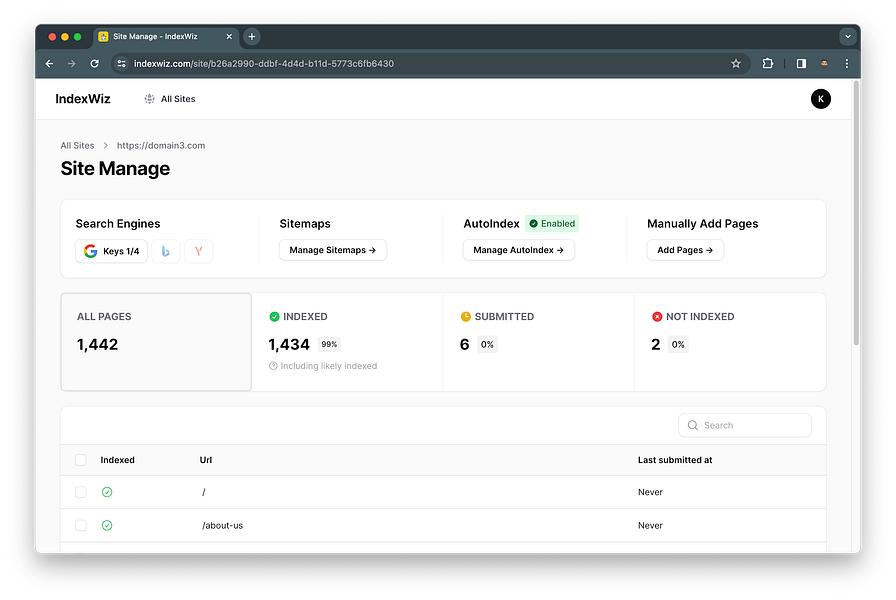Open the browser extensions puzzle icon
This screenshot has width=896, height=600.
(768, 64)
